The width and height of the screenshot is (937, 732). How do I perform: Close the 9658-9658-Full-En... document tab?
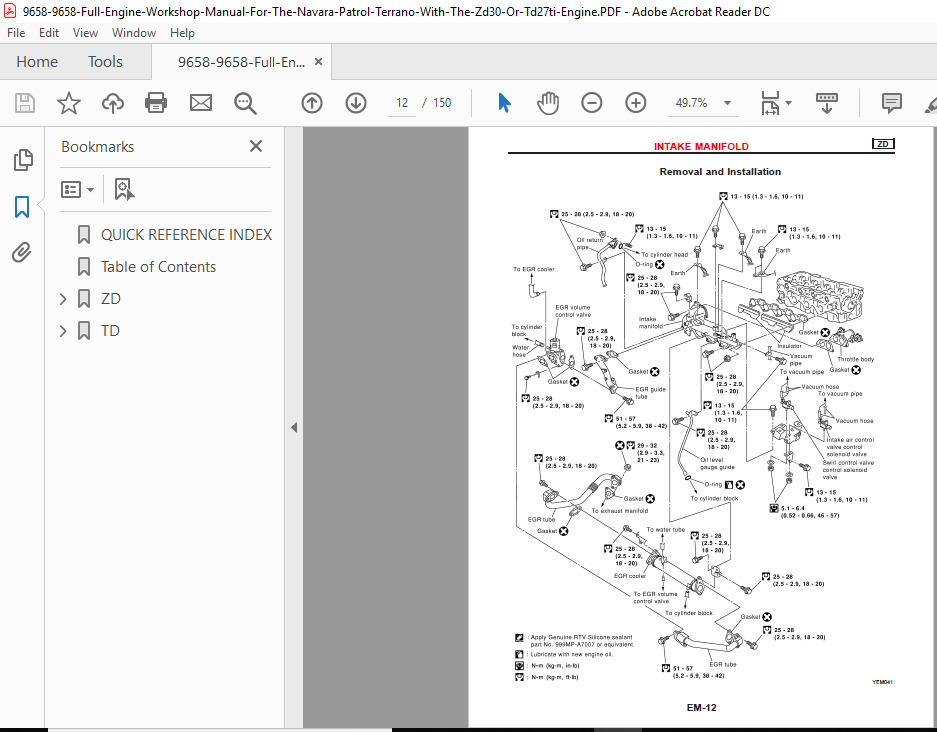point(319,62)
